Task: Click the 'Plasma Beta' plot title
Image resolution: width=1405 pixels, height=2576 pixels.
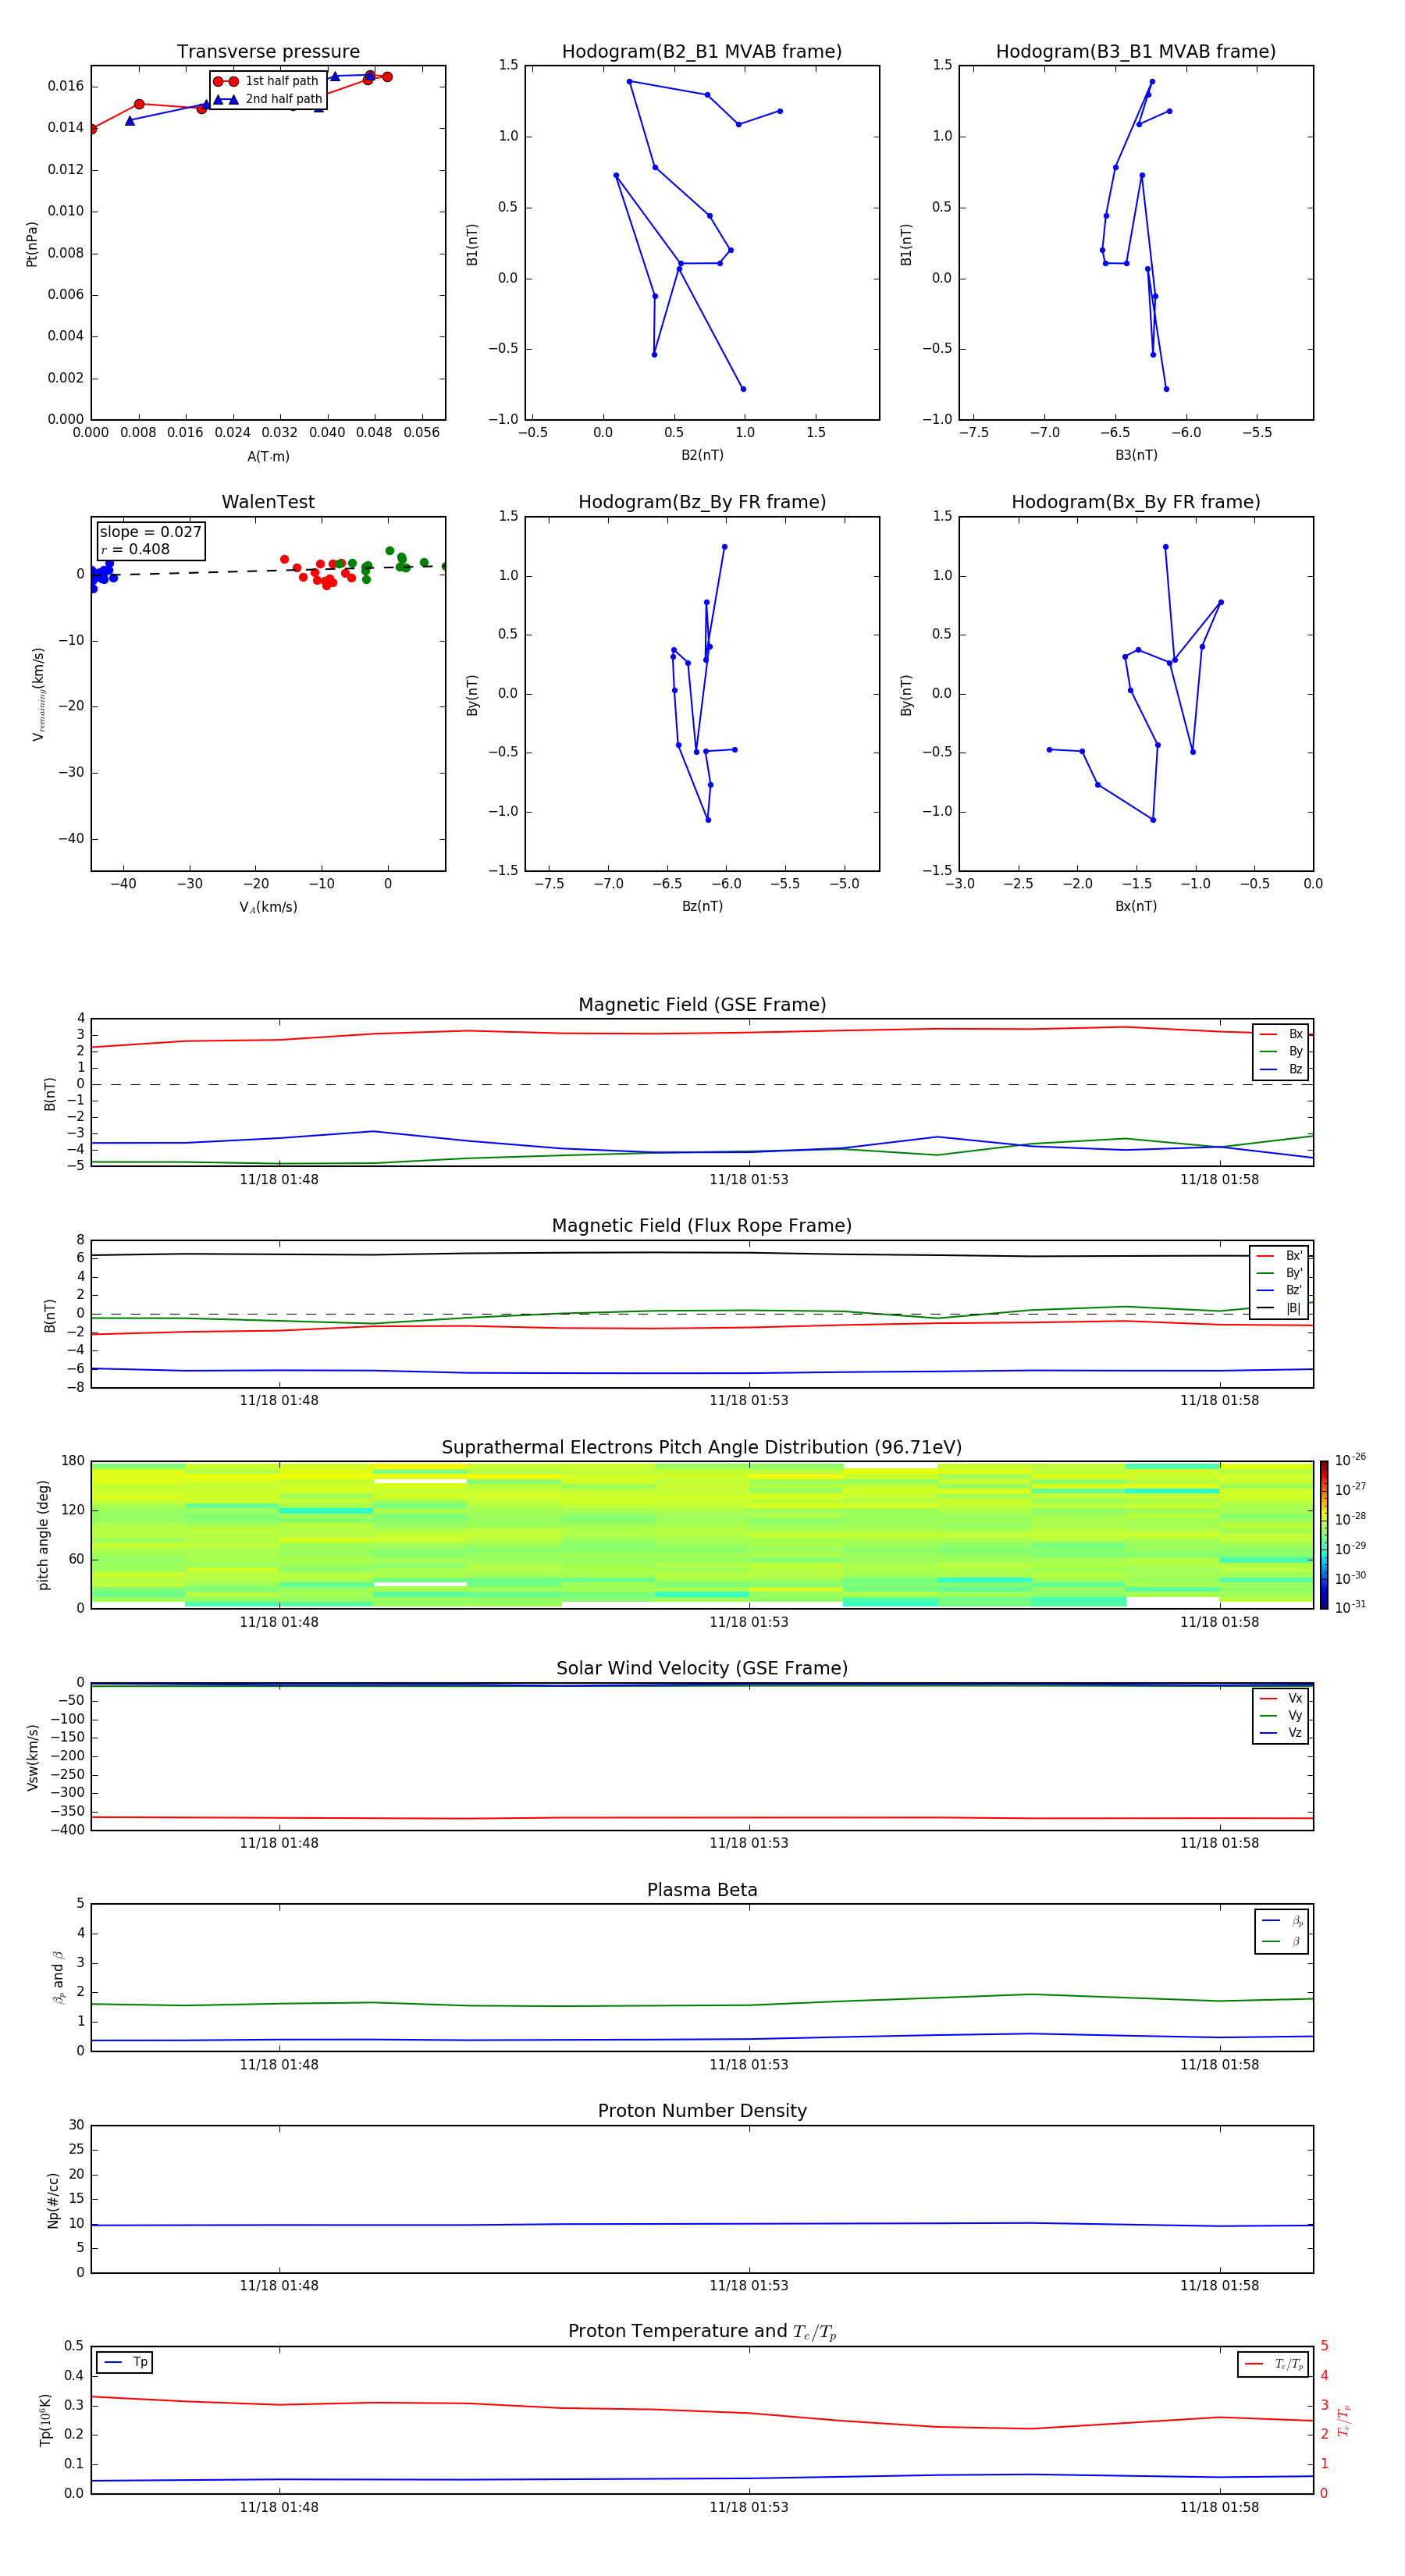Action: click(x=702, y=1890)
